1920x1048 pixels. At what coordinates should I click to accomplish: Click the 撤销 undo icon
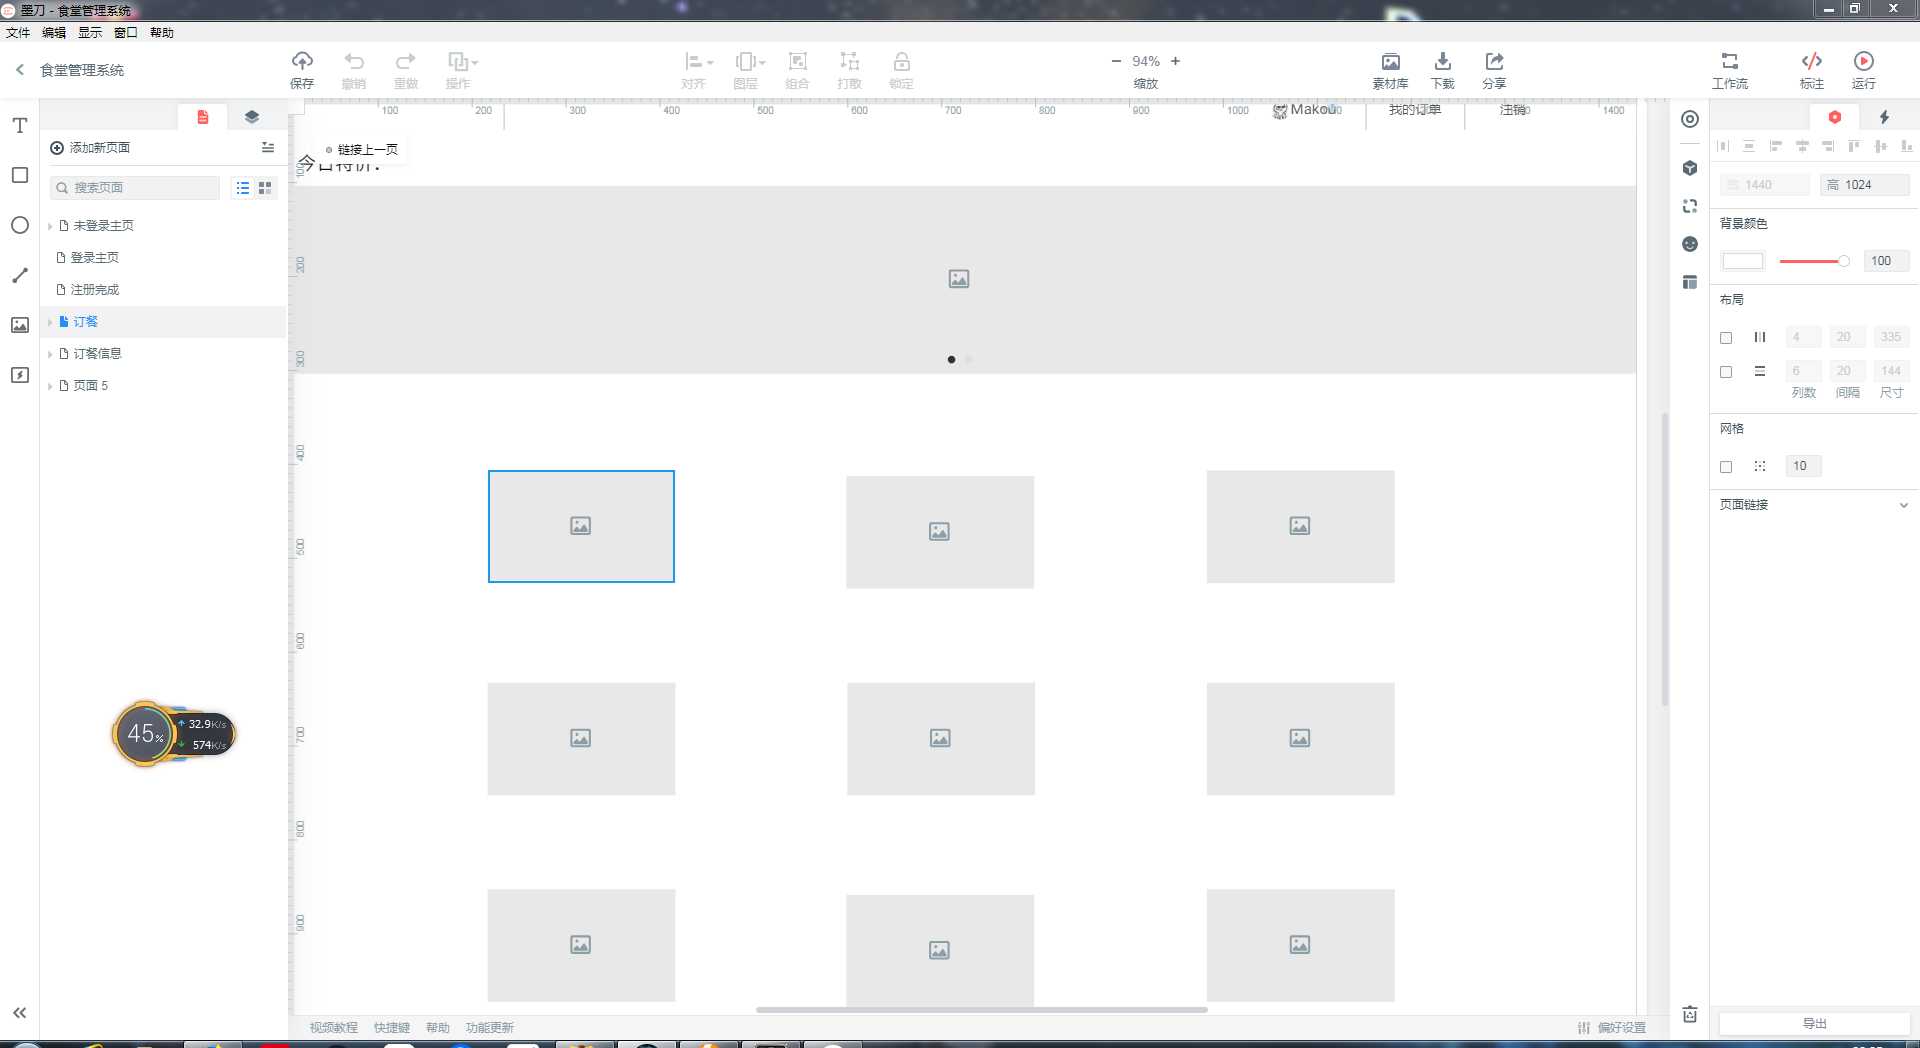(x=354, y=61)
